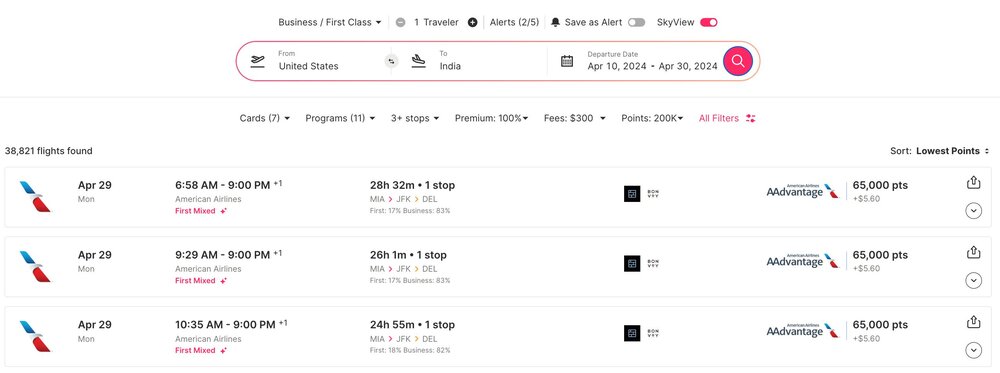Screen dimensions: 1000x373
Task: Open the Business / First Class dropdown
Action: [x=330, y=22]
